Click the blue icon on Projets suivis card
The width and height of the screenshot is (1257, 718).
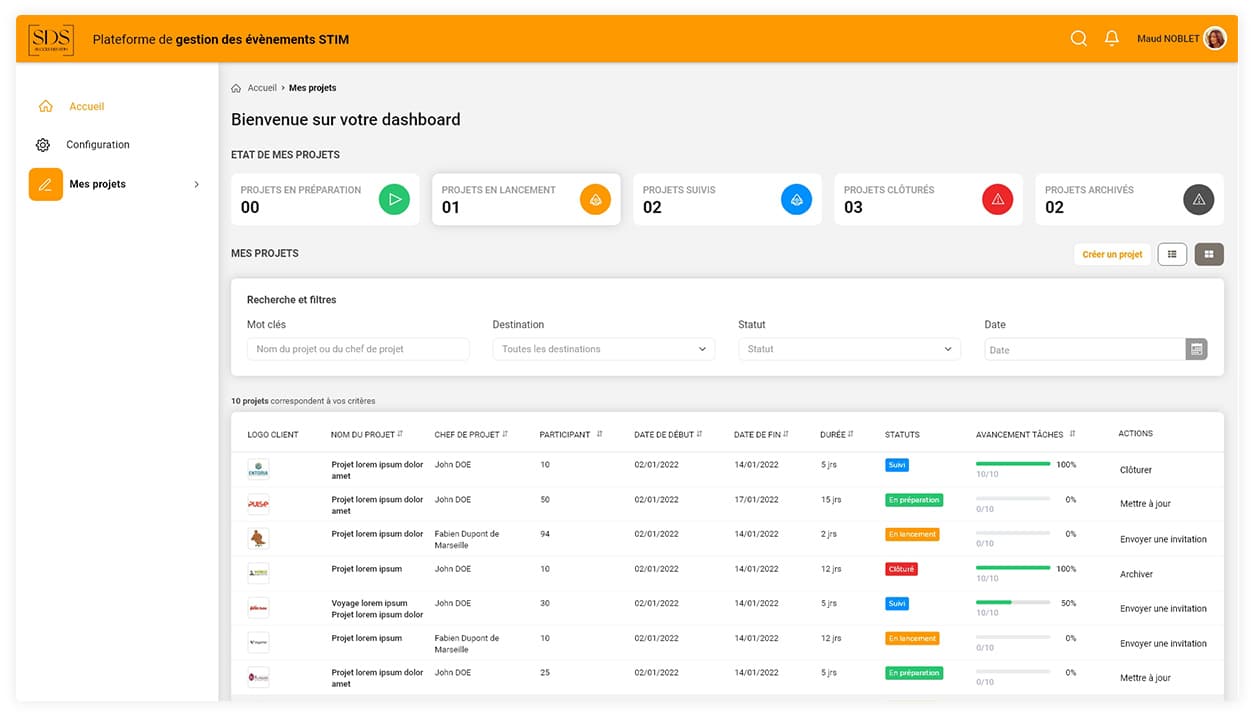click(796, 200)
